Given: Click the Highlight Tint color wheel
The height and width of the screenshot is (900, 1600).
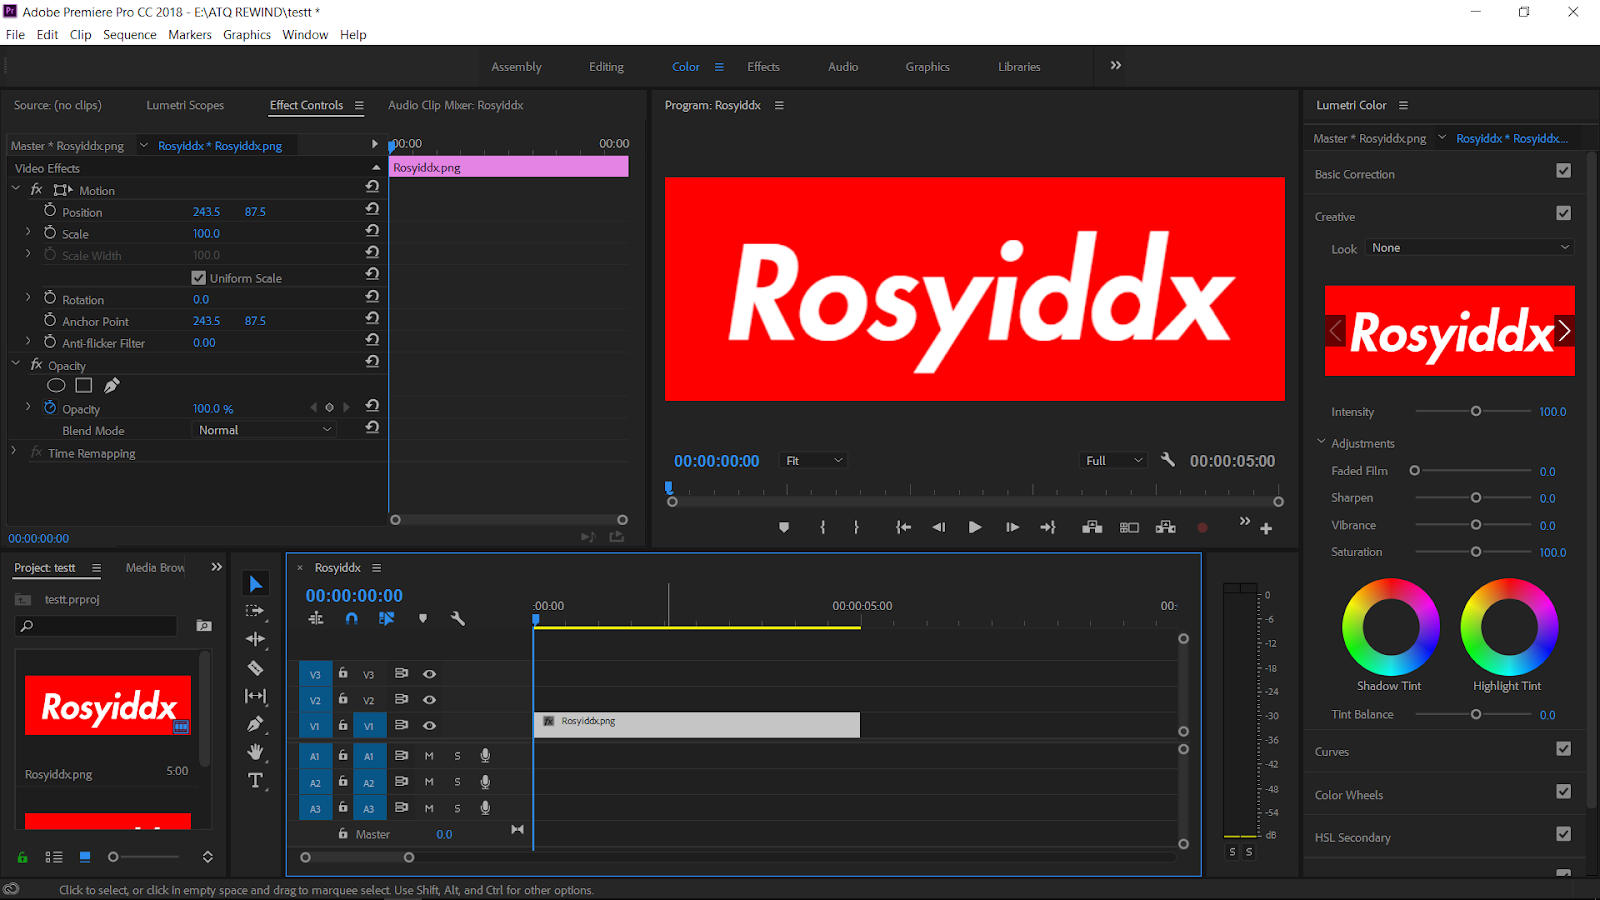Looking at the screenshot, I should (x=1509, y=627).
